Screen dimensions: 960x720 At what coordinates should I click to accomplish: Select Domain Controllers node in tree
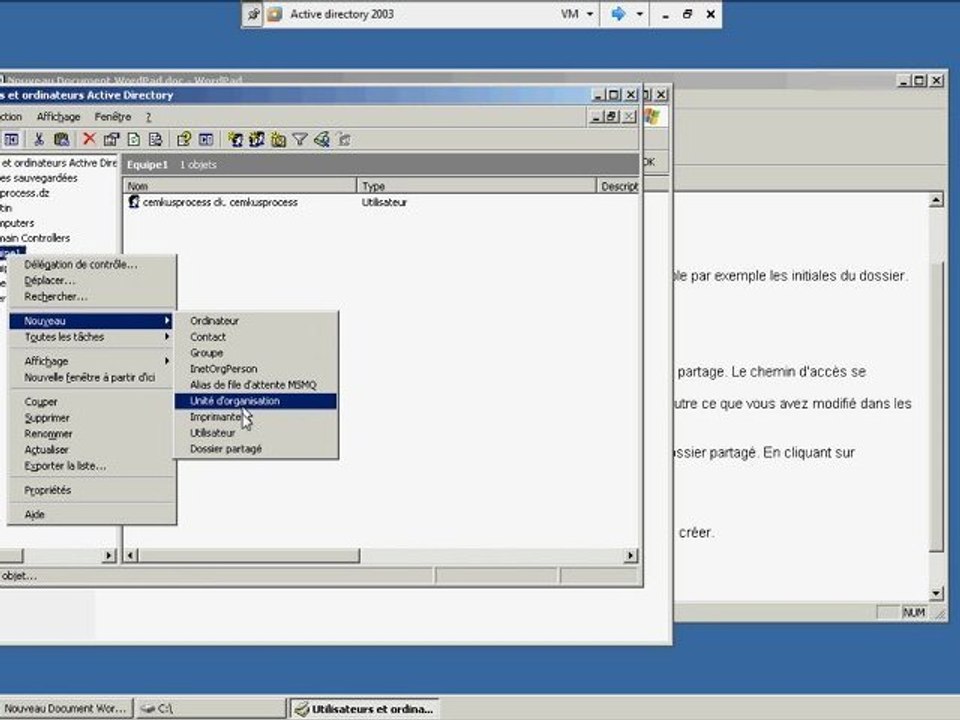pos(35,238)
